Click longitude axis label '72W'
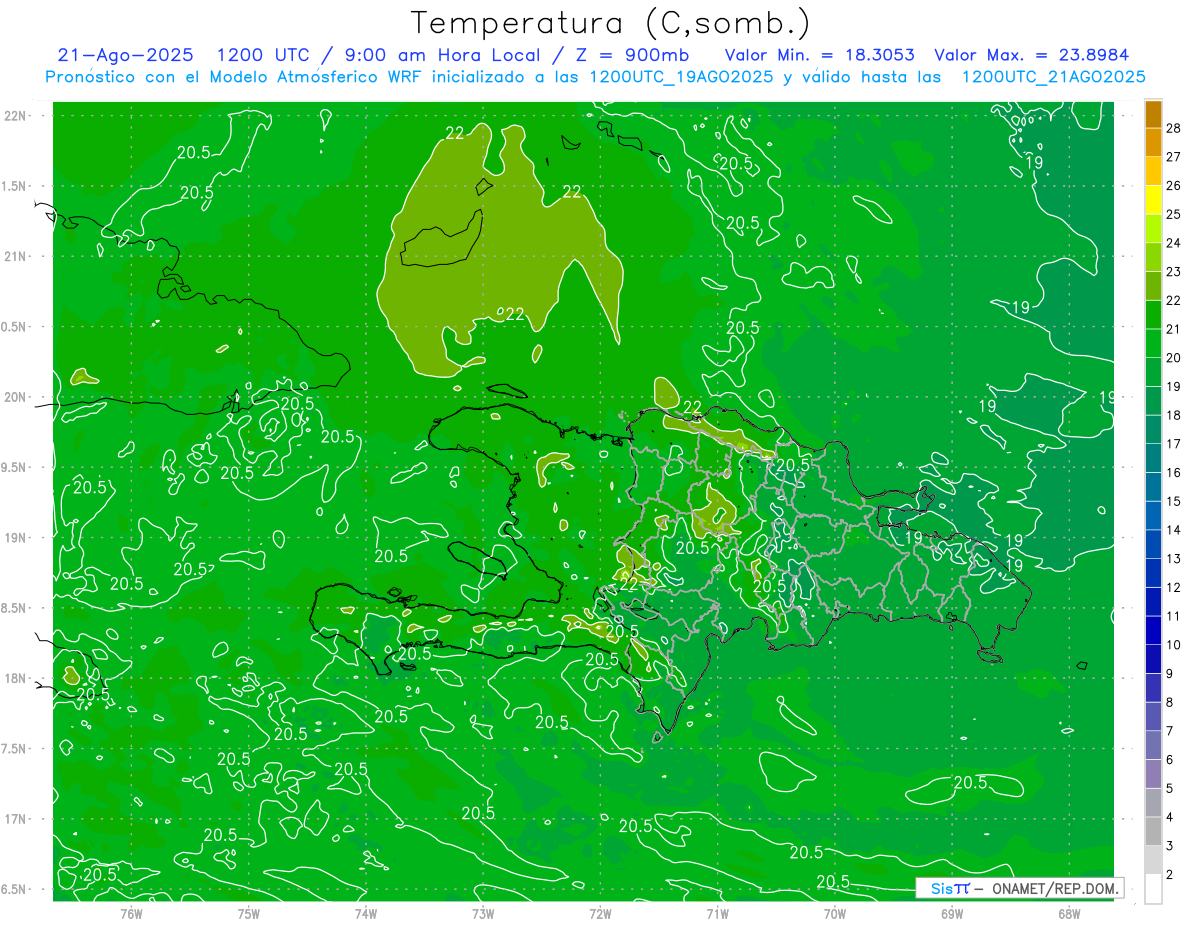 point(600,913)
